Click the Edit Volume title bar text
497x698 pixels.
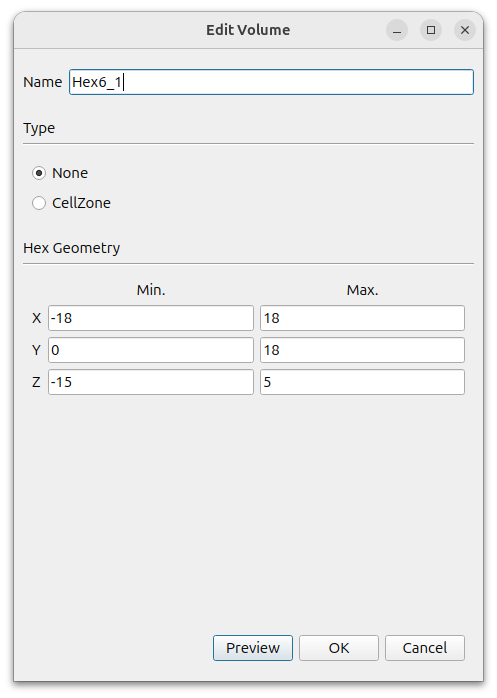coord(248,30)
